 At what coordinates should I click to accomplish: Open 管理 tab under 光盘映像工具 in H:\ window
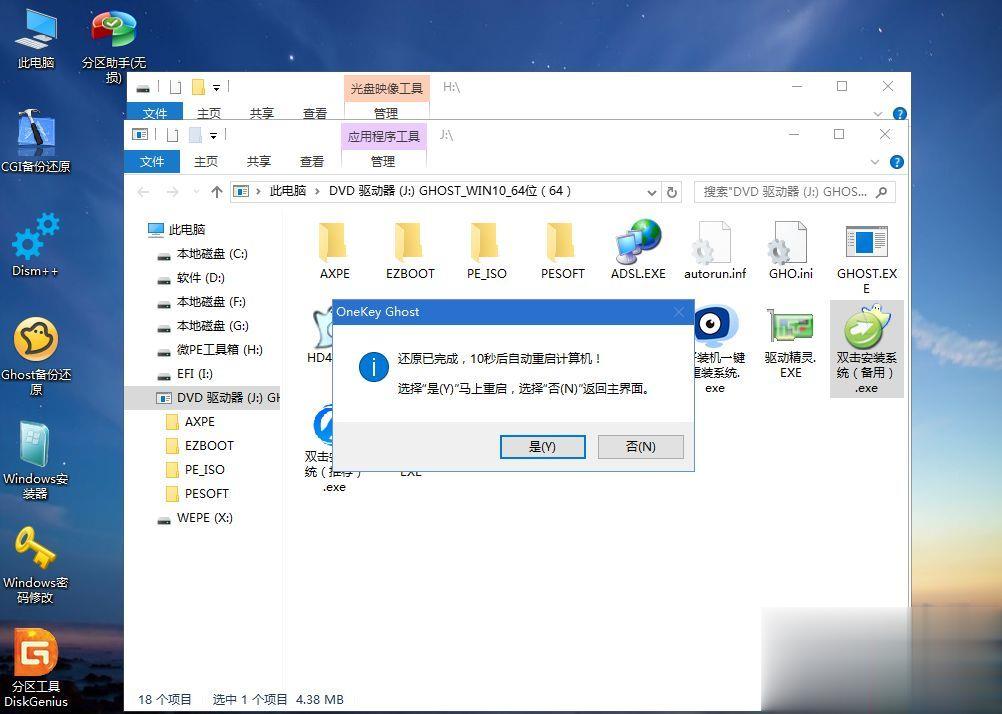[386, 113]
